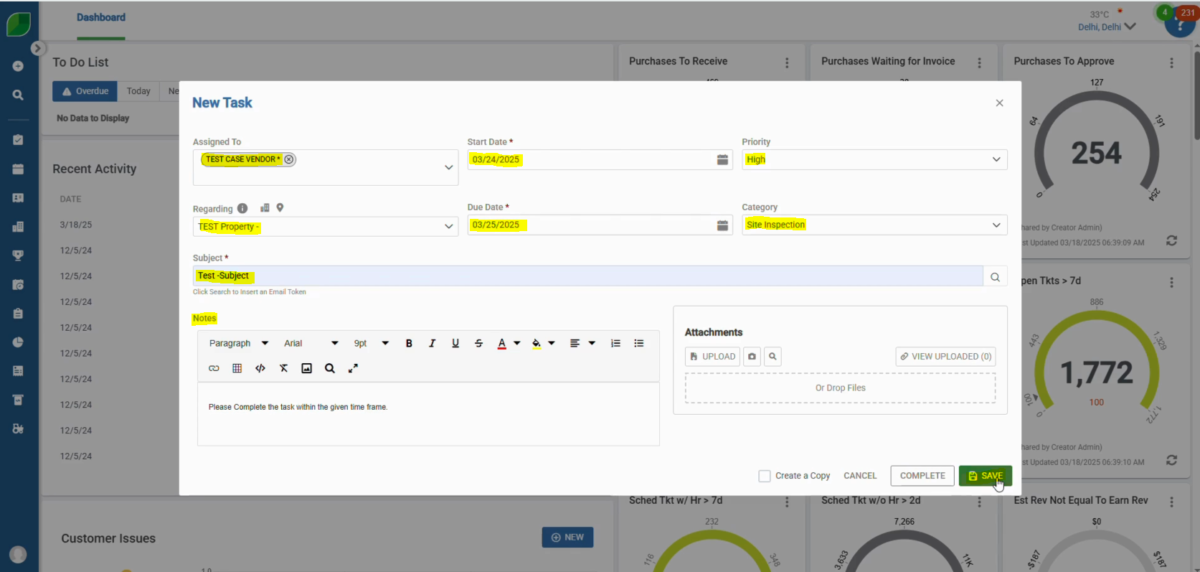
Task: Open the Priority dropdown showing High
Action: (875, 160)
